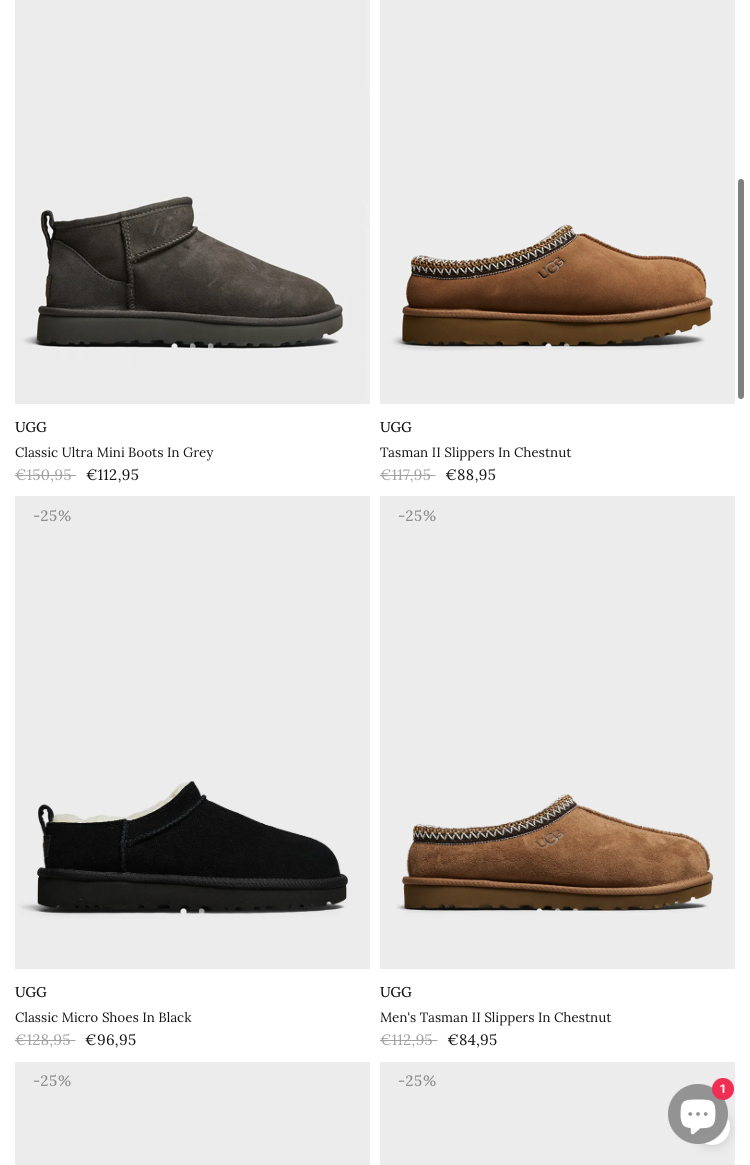Image resolution: width=750 pixels, height=1165 pixels.
Task: Open the grey Classic Ultra Mini boot image
Action: point(192,201)
